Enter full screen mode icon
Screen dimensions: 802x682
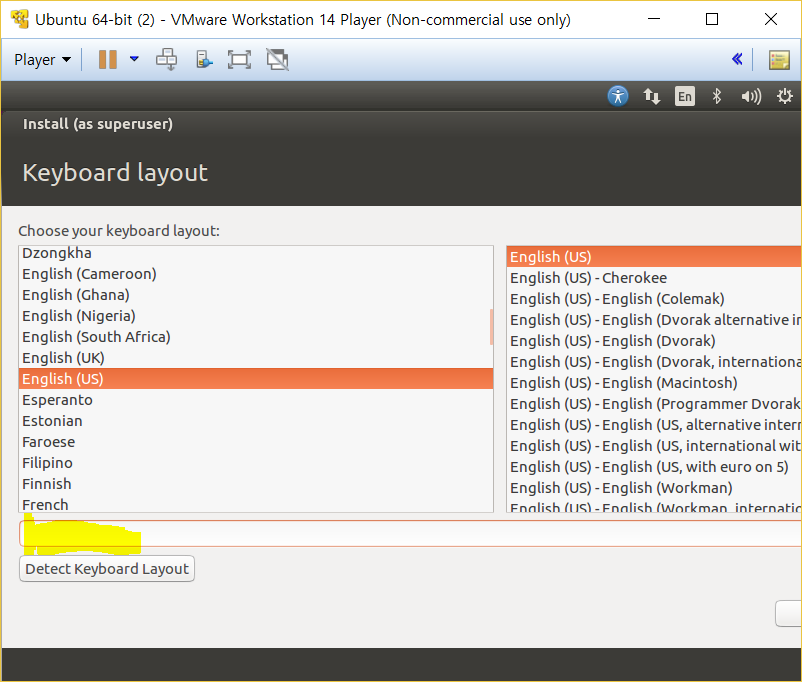click(239, 60)
